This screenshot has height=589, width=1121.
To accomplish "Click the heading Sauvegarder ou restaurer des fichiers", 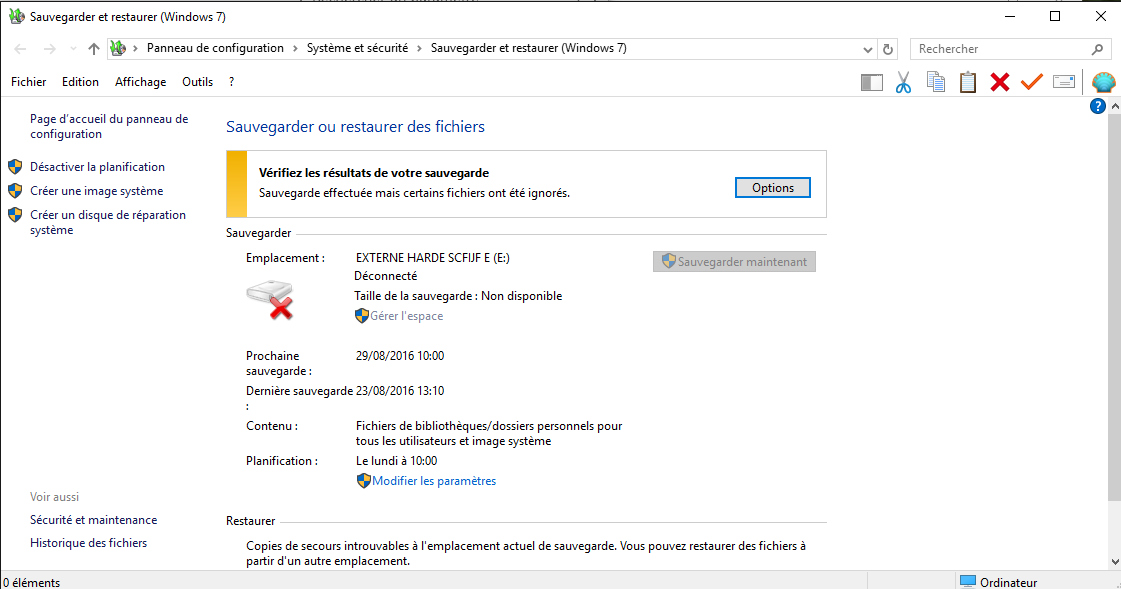I will coord(355,127).
